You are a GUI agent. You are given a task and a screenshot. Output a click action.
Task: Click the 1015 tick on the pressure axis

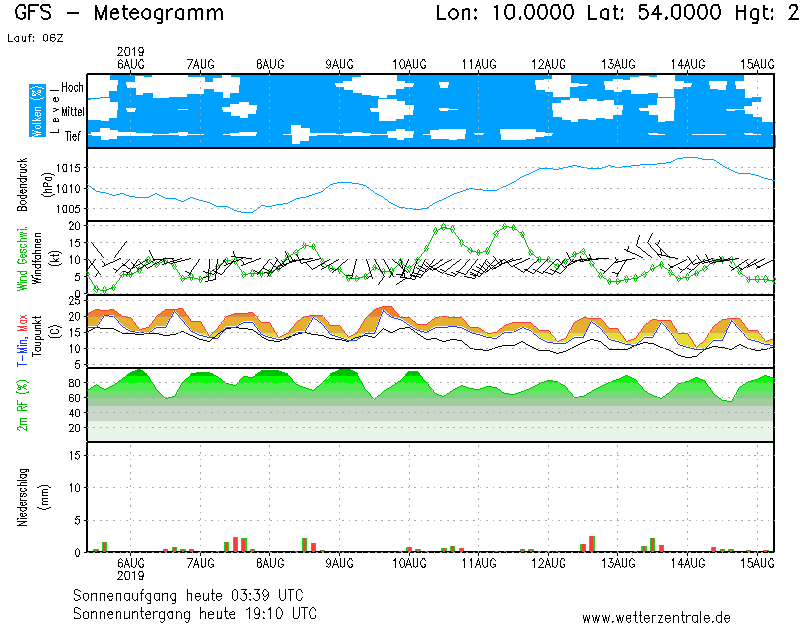(x=70, y=168)
